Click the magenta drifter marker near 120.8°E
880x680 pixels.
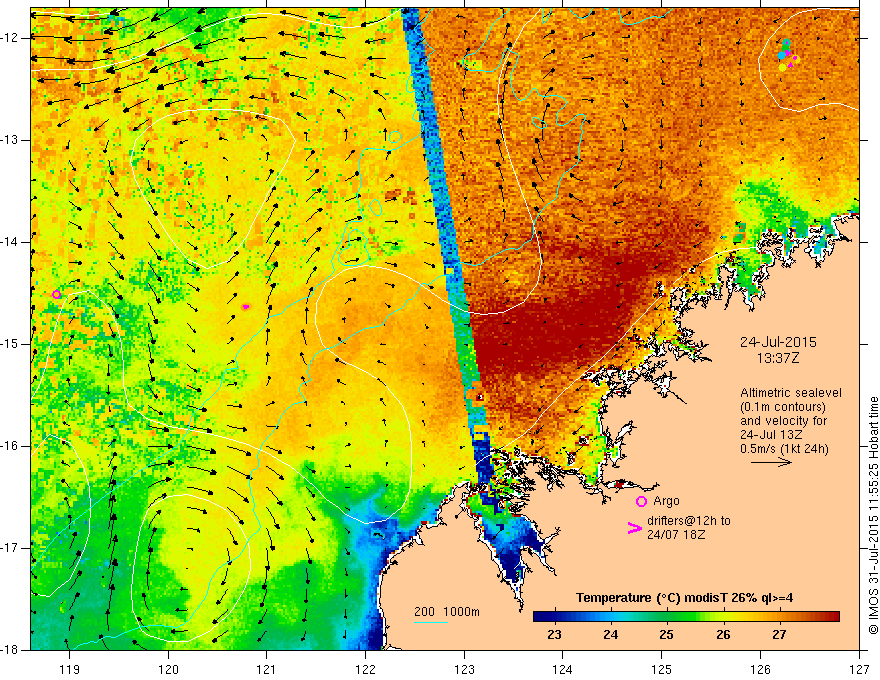245,307
